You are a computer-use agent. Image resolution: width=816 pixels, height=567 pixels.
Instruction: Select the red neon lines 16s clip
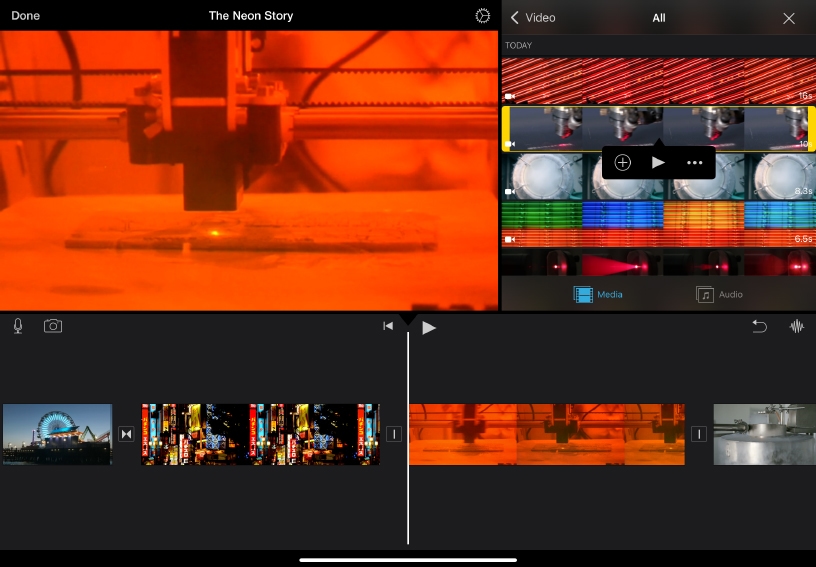tap(658, 80)
